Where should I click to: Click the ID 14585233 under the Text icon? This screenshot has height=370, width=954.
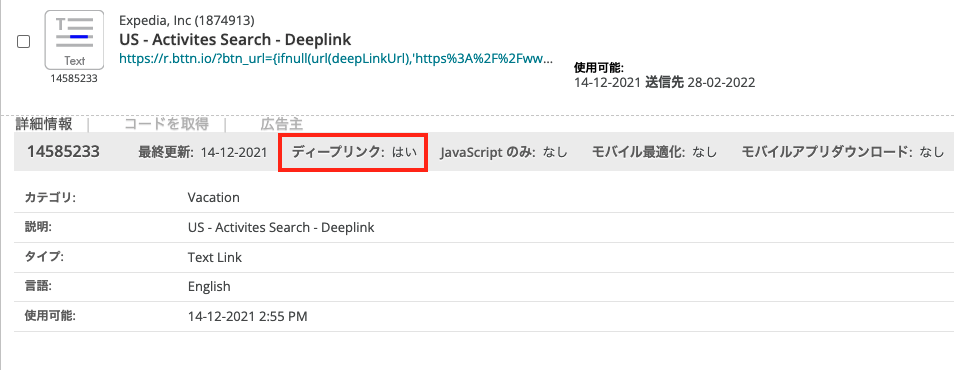tap(74, 79)
